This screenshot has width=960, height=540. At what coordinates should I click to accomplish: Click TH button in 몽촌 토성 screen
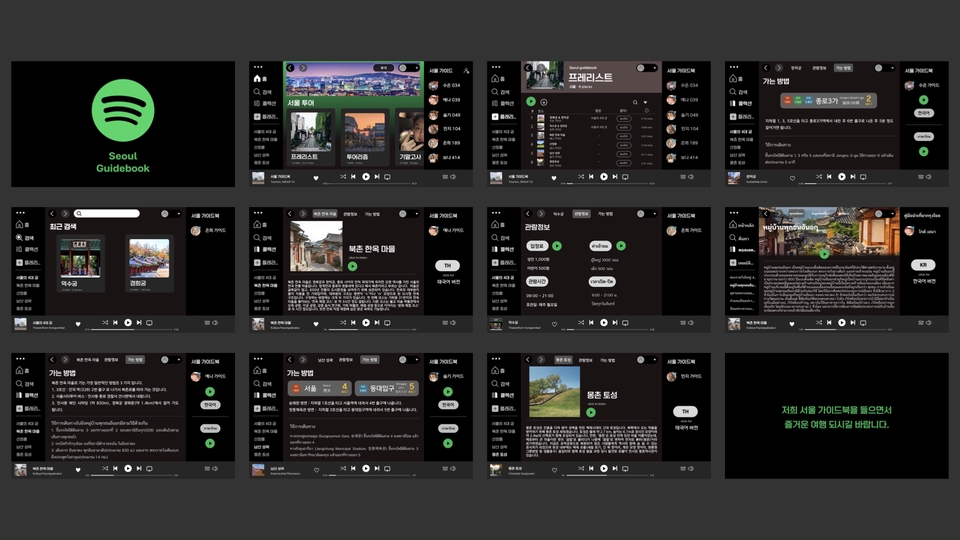tap(685, 411)
